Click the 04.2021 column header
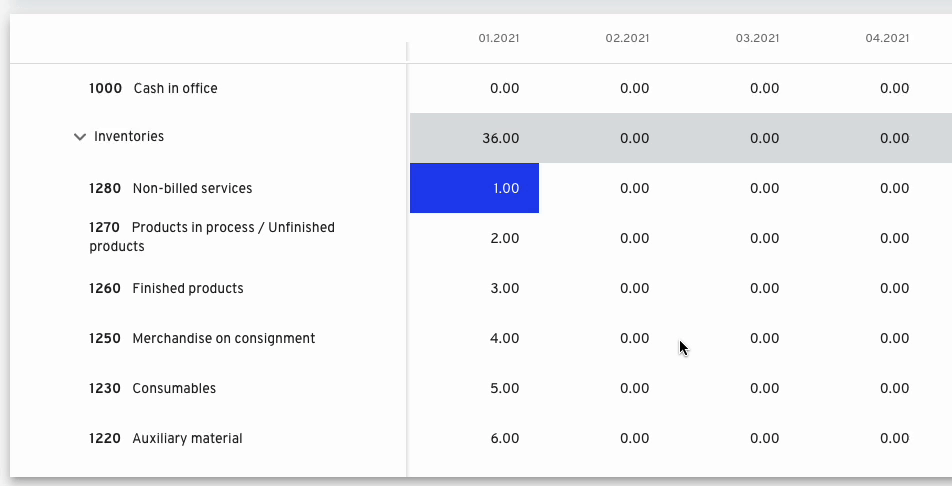952x486 pixels. pos(887,38)
